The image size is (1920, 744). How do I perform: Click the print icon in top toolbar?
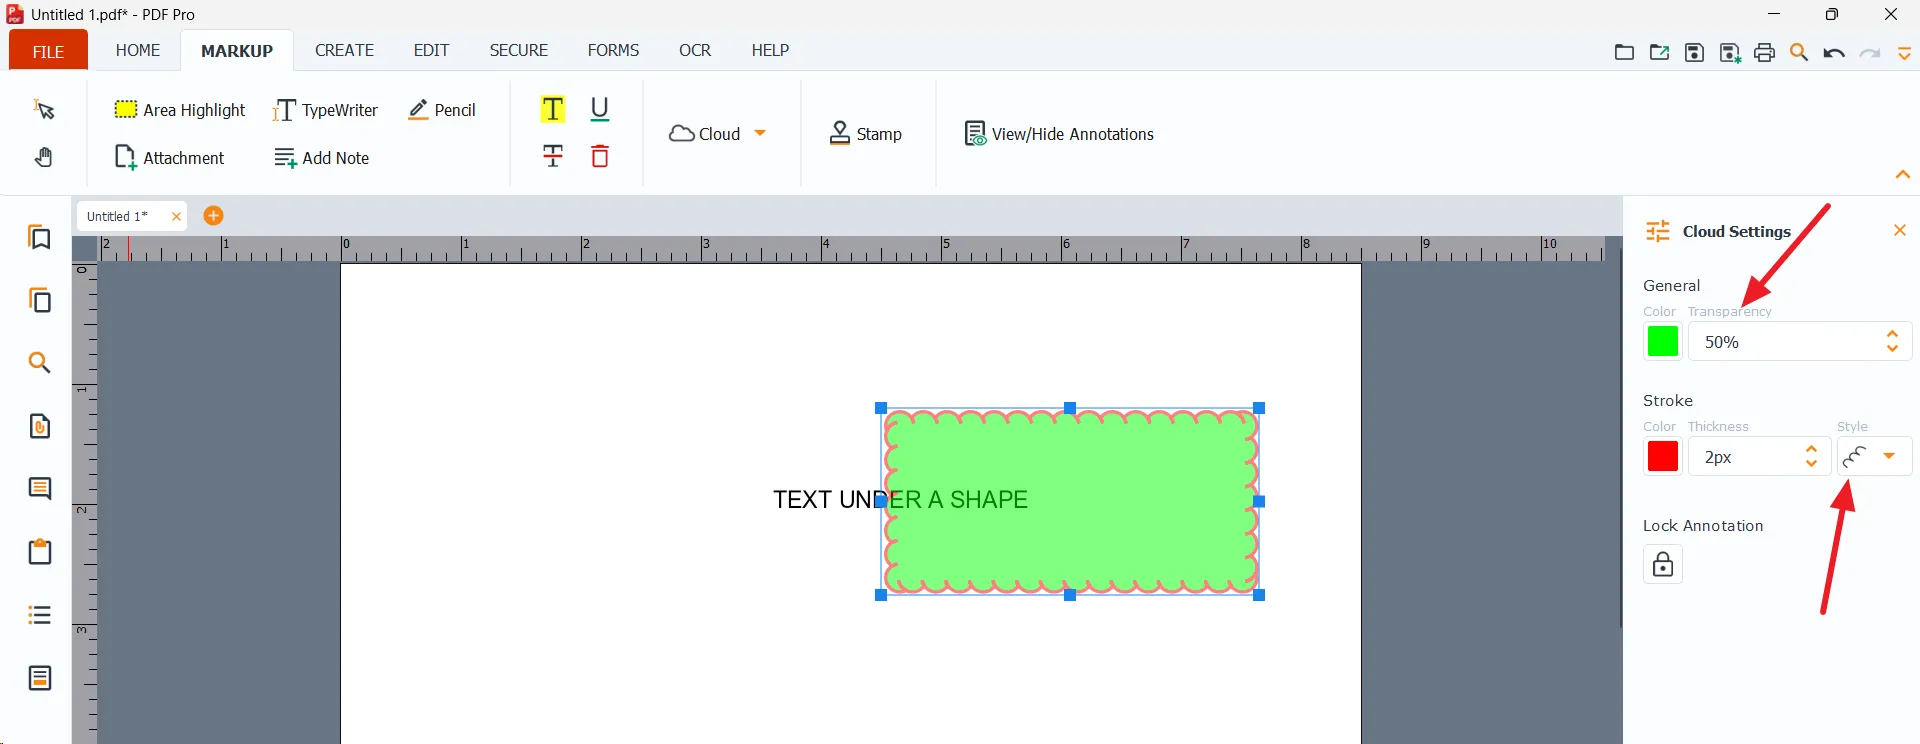coord(1765,53)
